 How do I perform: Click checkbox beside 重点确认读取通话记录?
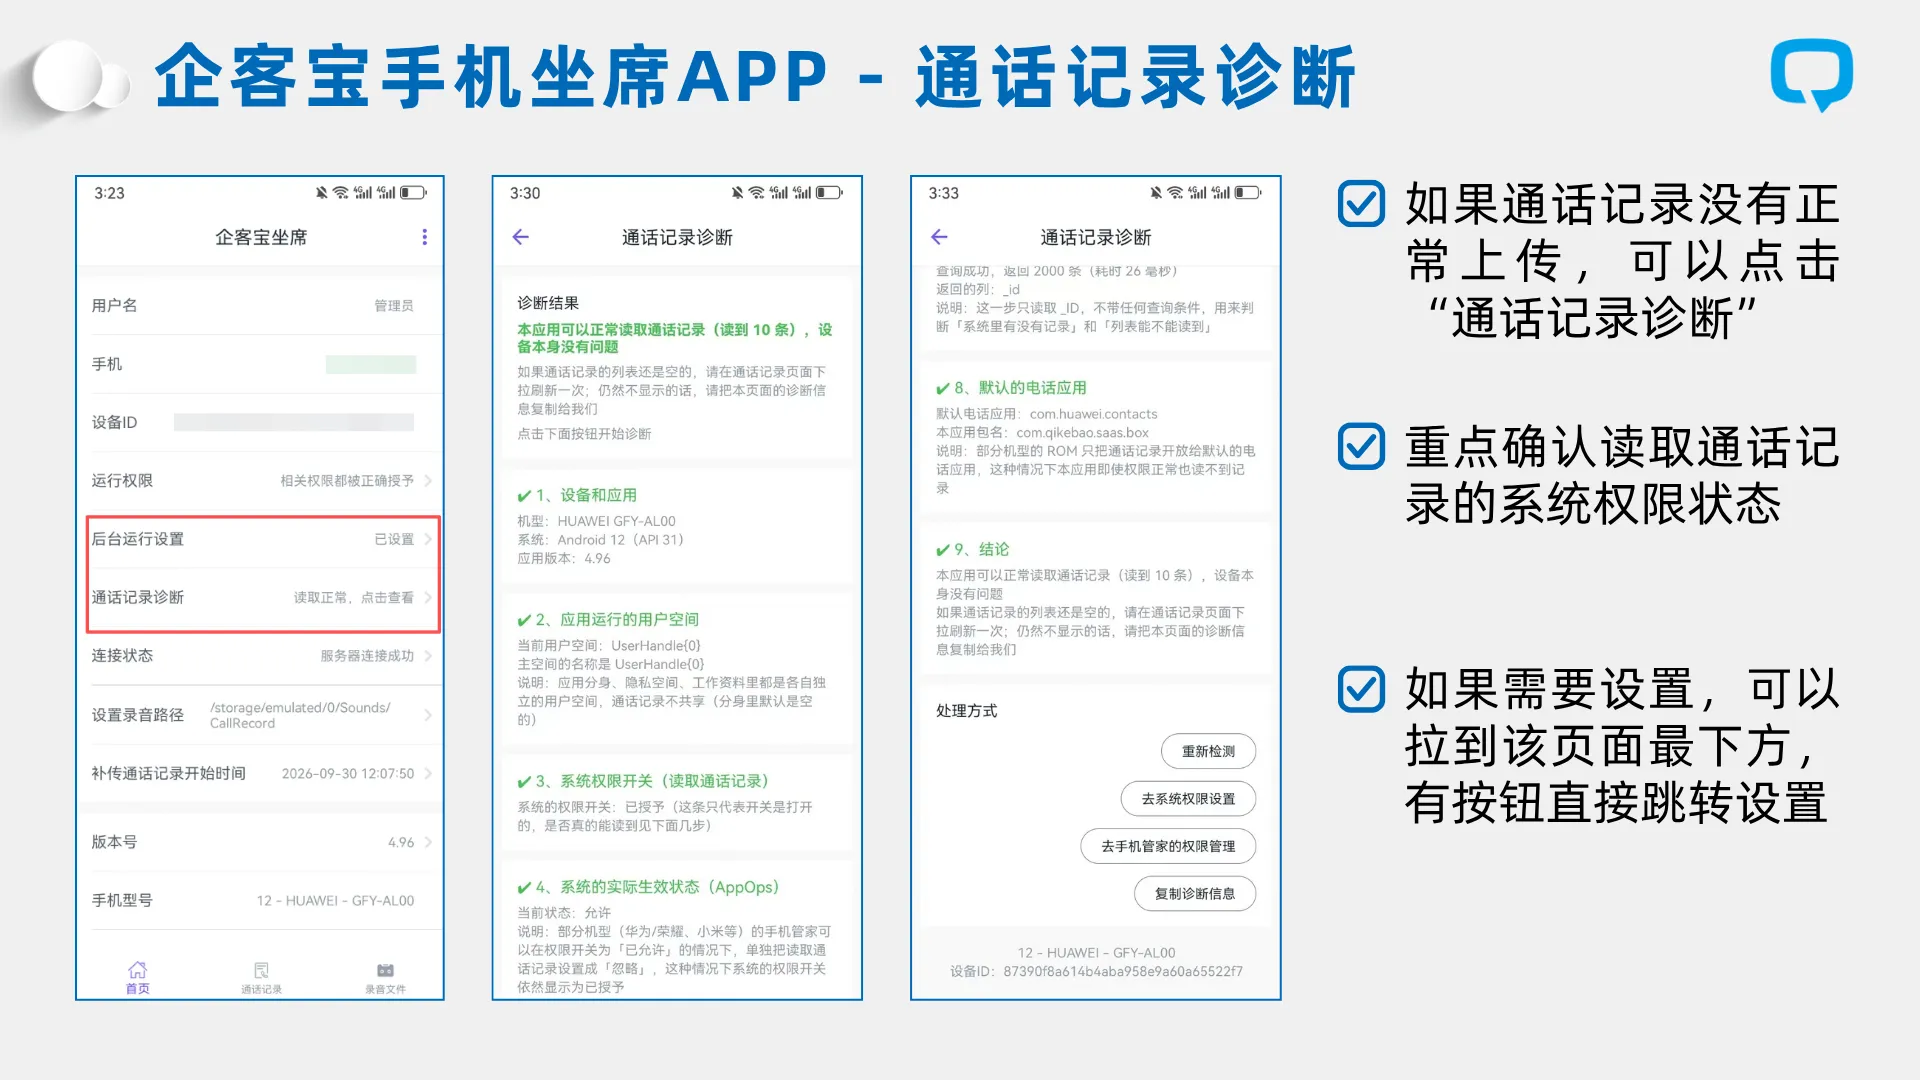tap(1361, 447)
